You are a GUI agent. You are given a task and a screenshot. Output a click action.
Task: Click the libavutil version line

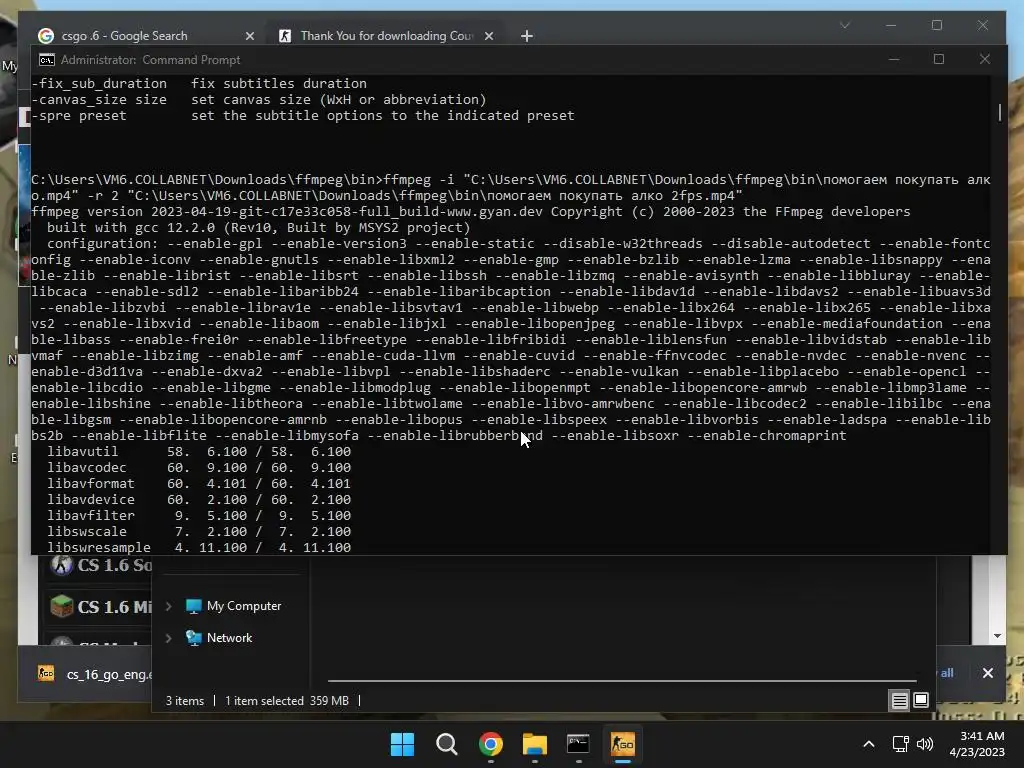point(199,452)
